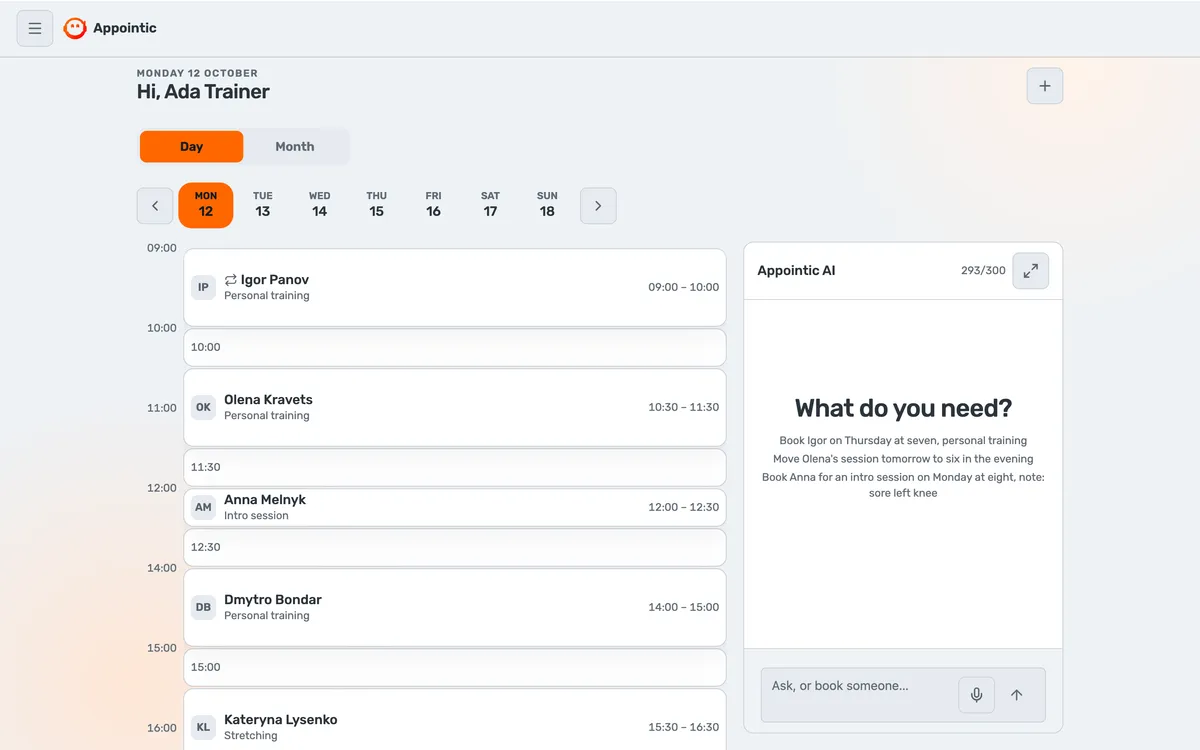Viewport: 1200px width, 750px height.
Task: Open the empty 12:30 time slot
Action: (x=455, y=547)
